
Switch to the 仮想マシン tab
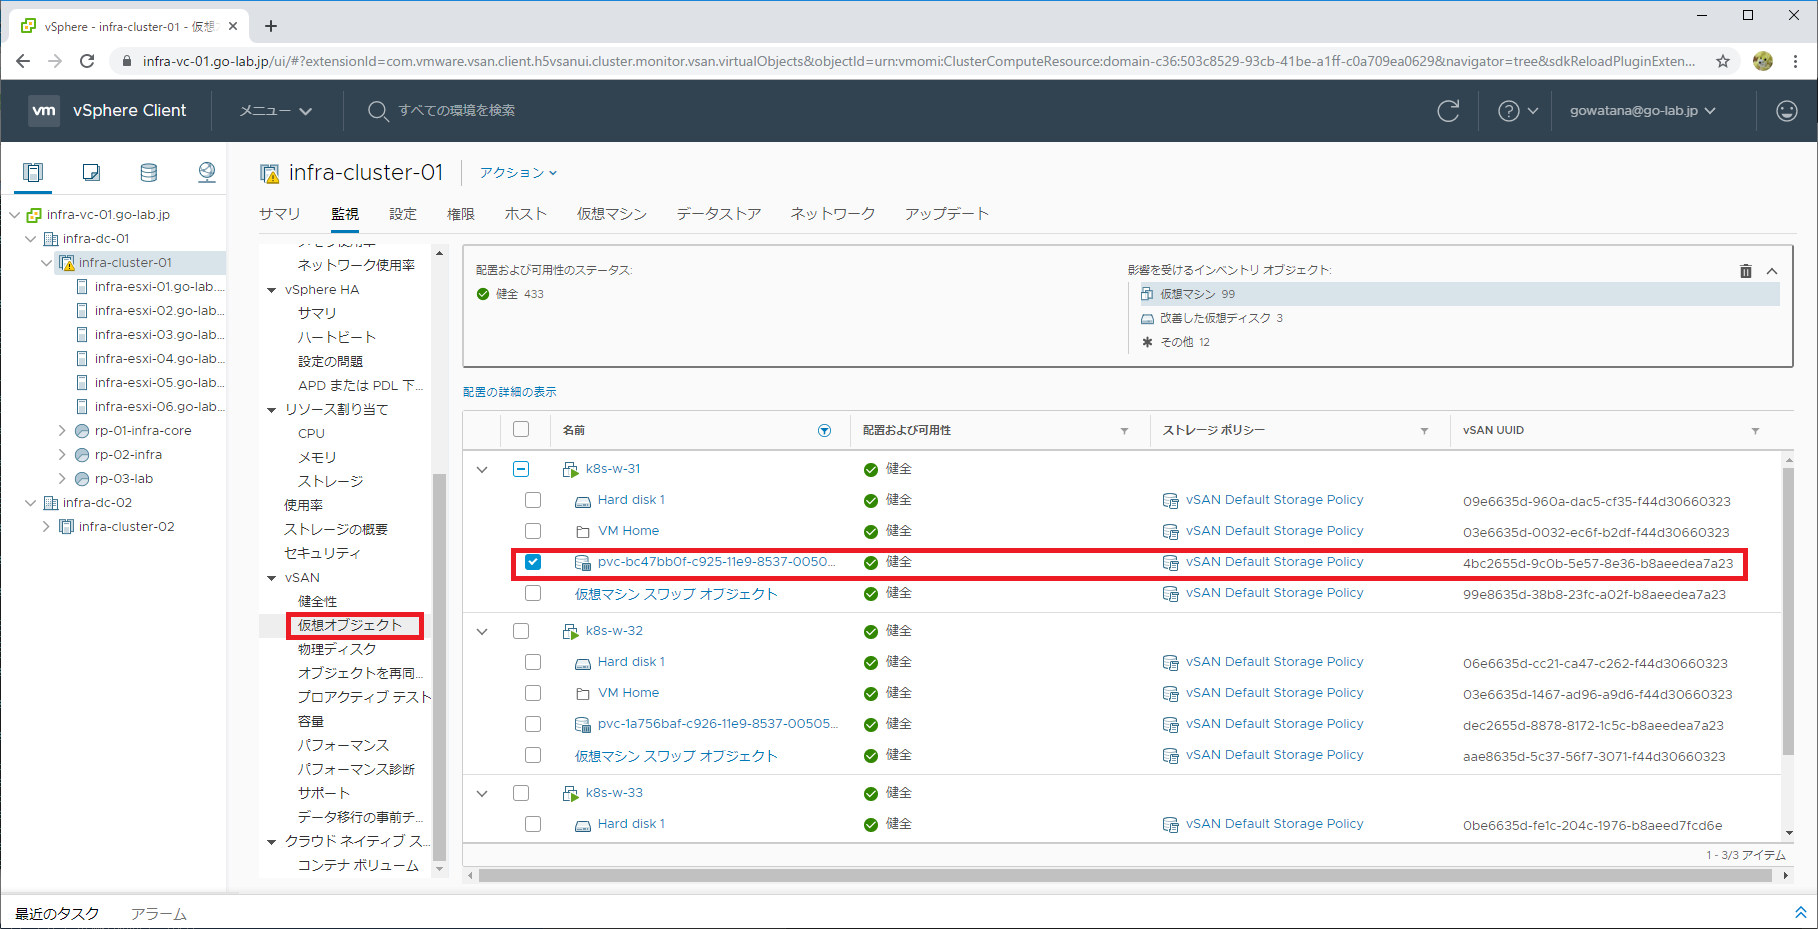pyautogui.click(x=612, y=214)
